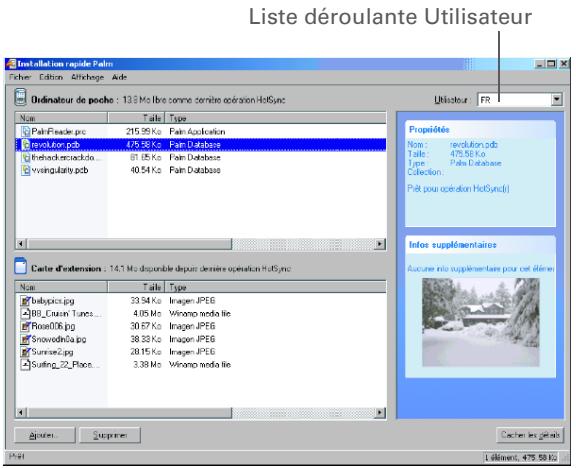Sort expansion card list by Taille column
This screenshot has width=576, height=468.
pos(136,287)
